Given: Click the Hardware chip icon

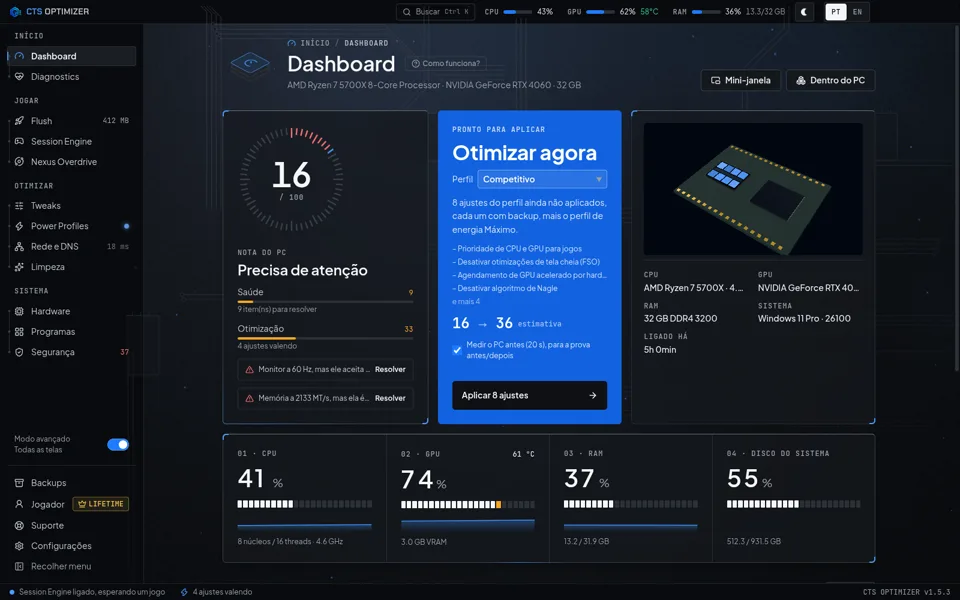Looking at the screenshot, I should [19, 311].
